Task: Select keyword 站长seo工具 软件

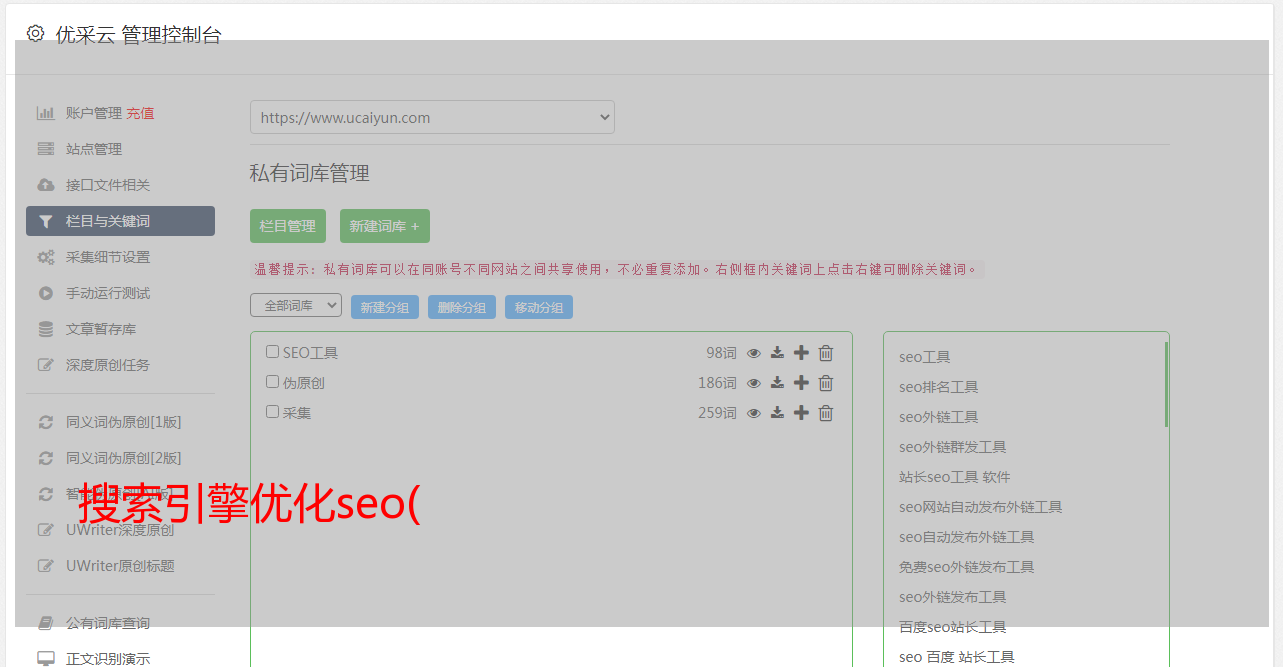Action: point(954,477)
